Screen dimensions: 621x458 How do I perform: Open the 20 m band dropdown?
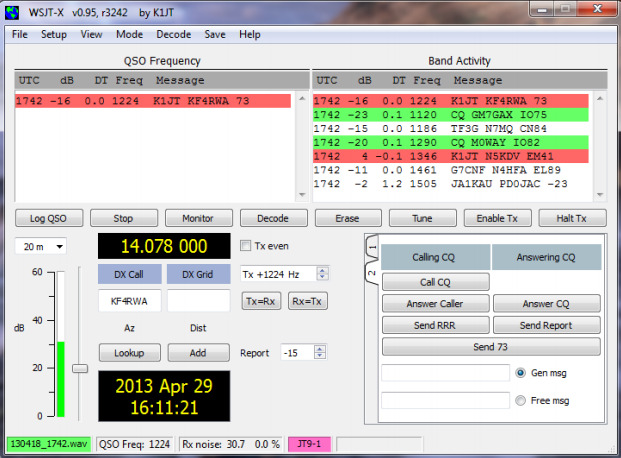tap(40, 246)
